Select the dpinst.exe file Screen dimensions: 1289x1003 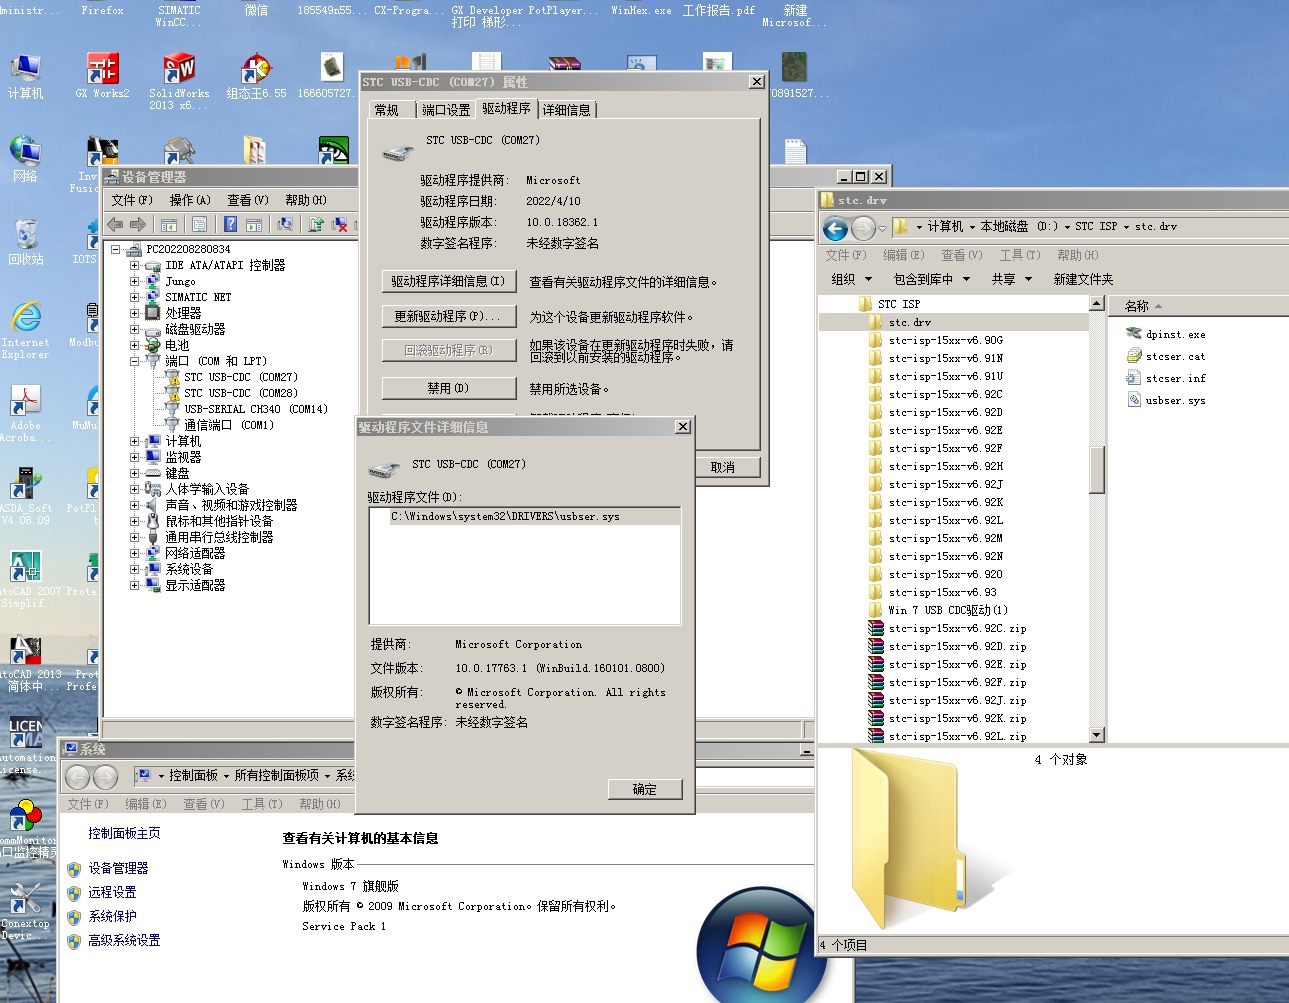click(x=1165, y=334)
